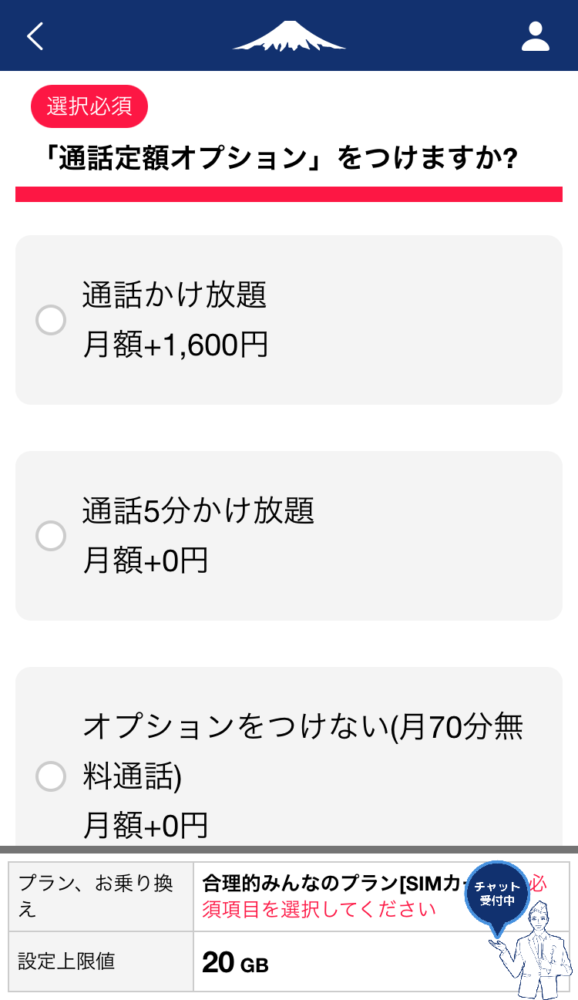Click the 選択必須 red badge
This screenshot has height=1000, width=578.
click(x=89, y=106)
